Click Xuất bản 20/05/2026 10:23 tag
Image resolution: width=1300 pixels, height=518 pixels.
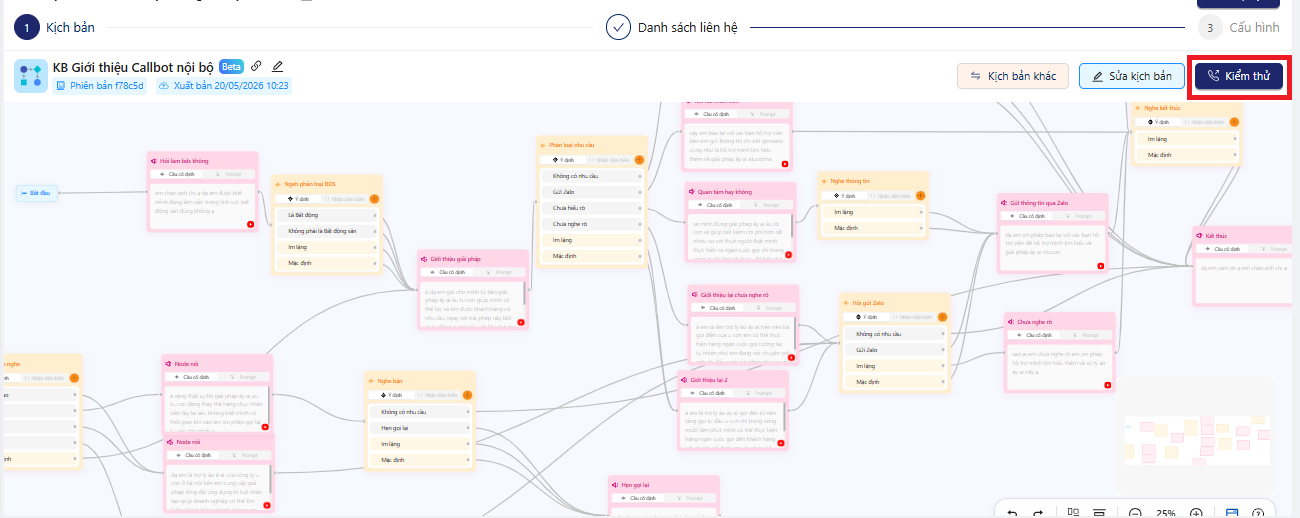coord(223,86)
